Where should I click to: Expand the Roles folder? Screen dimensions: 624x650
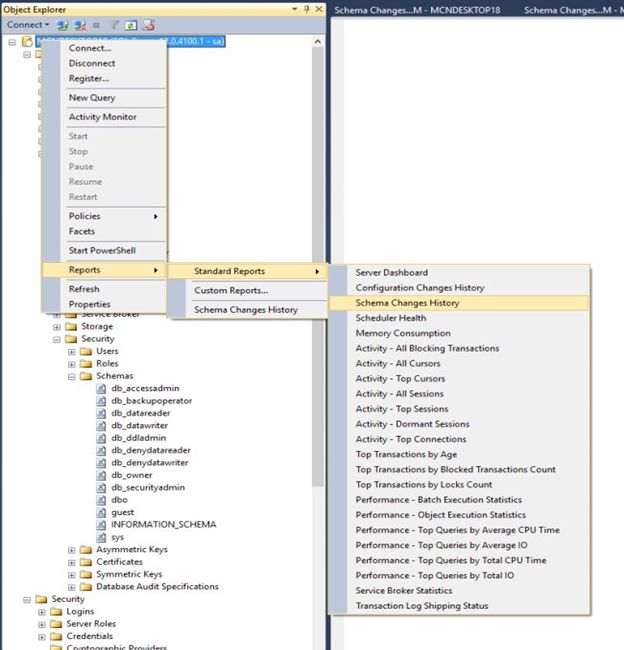point(72,364)
